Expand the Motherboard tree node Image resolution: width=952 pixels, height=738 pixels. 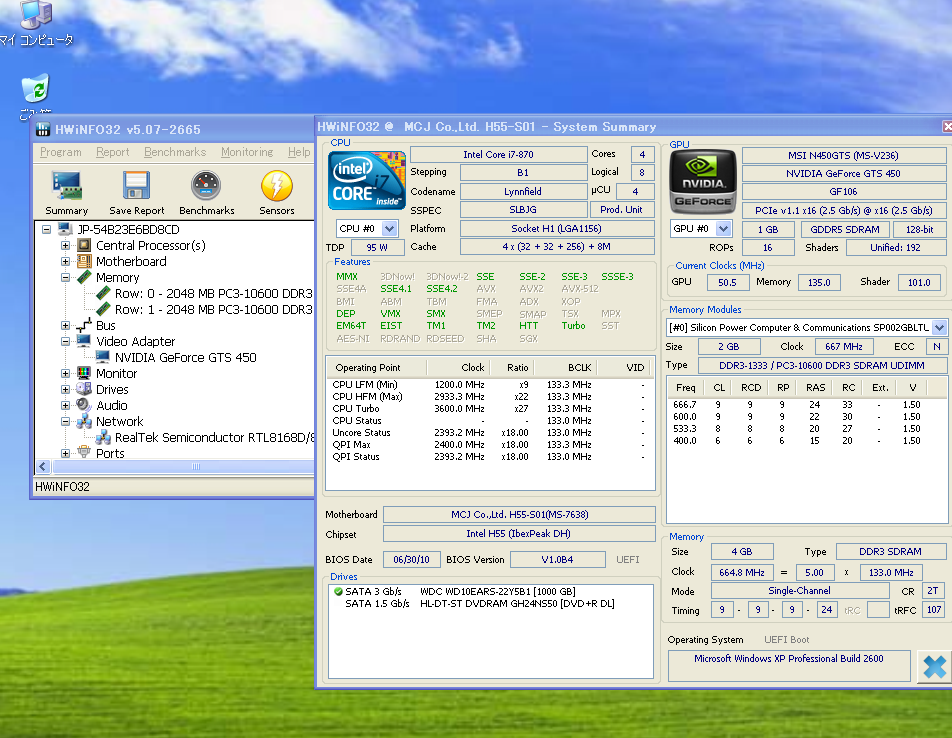[x=66, y=262]
